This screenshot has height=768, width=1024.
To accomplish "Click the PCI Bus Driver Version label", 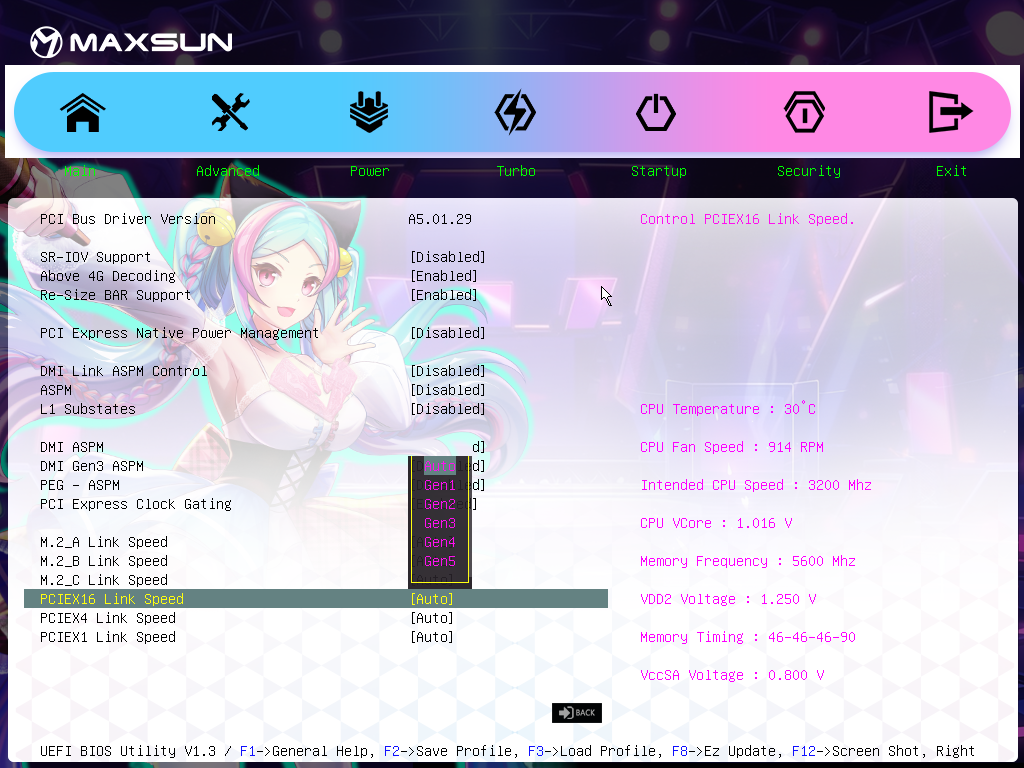I will click(x=128, y=219).
